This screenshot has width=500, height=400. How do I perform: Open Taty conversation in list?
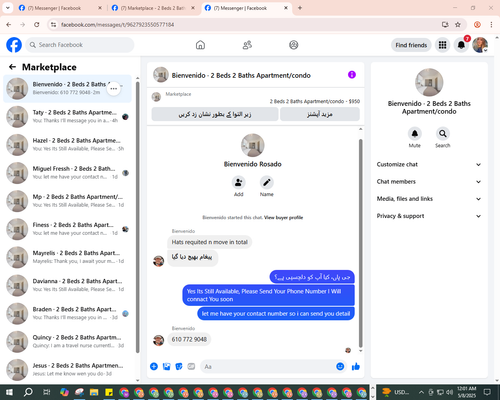pos(68,117)
